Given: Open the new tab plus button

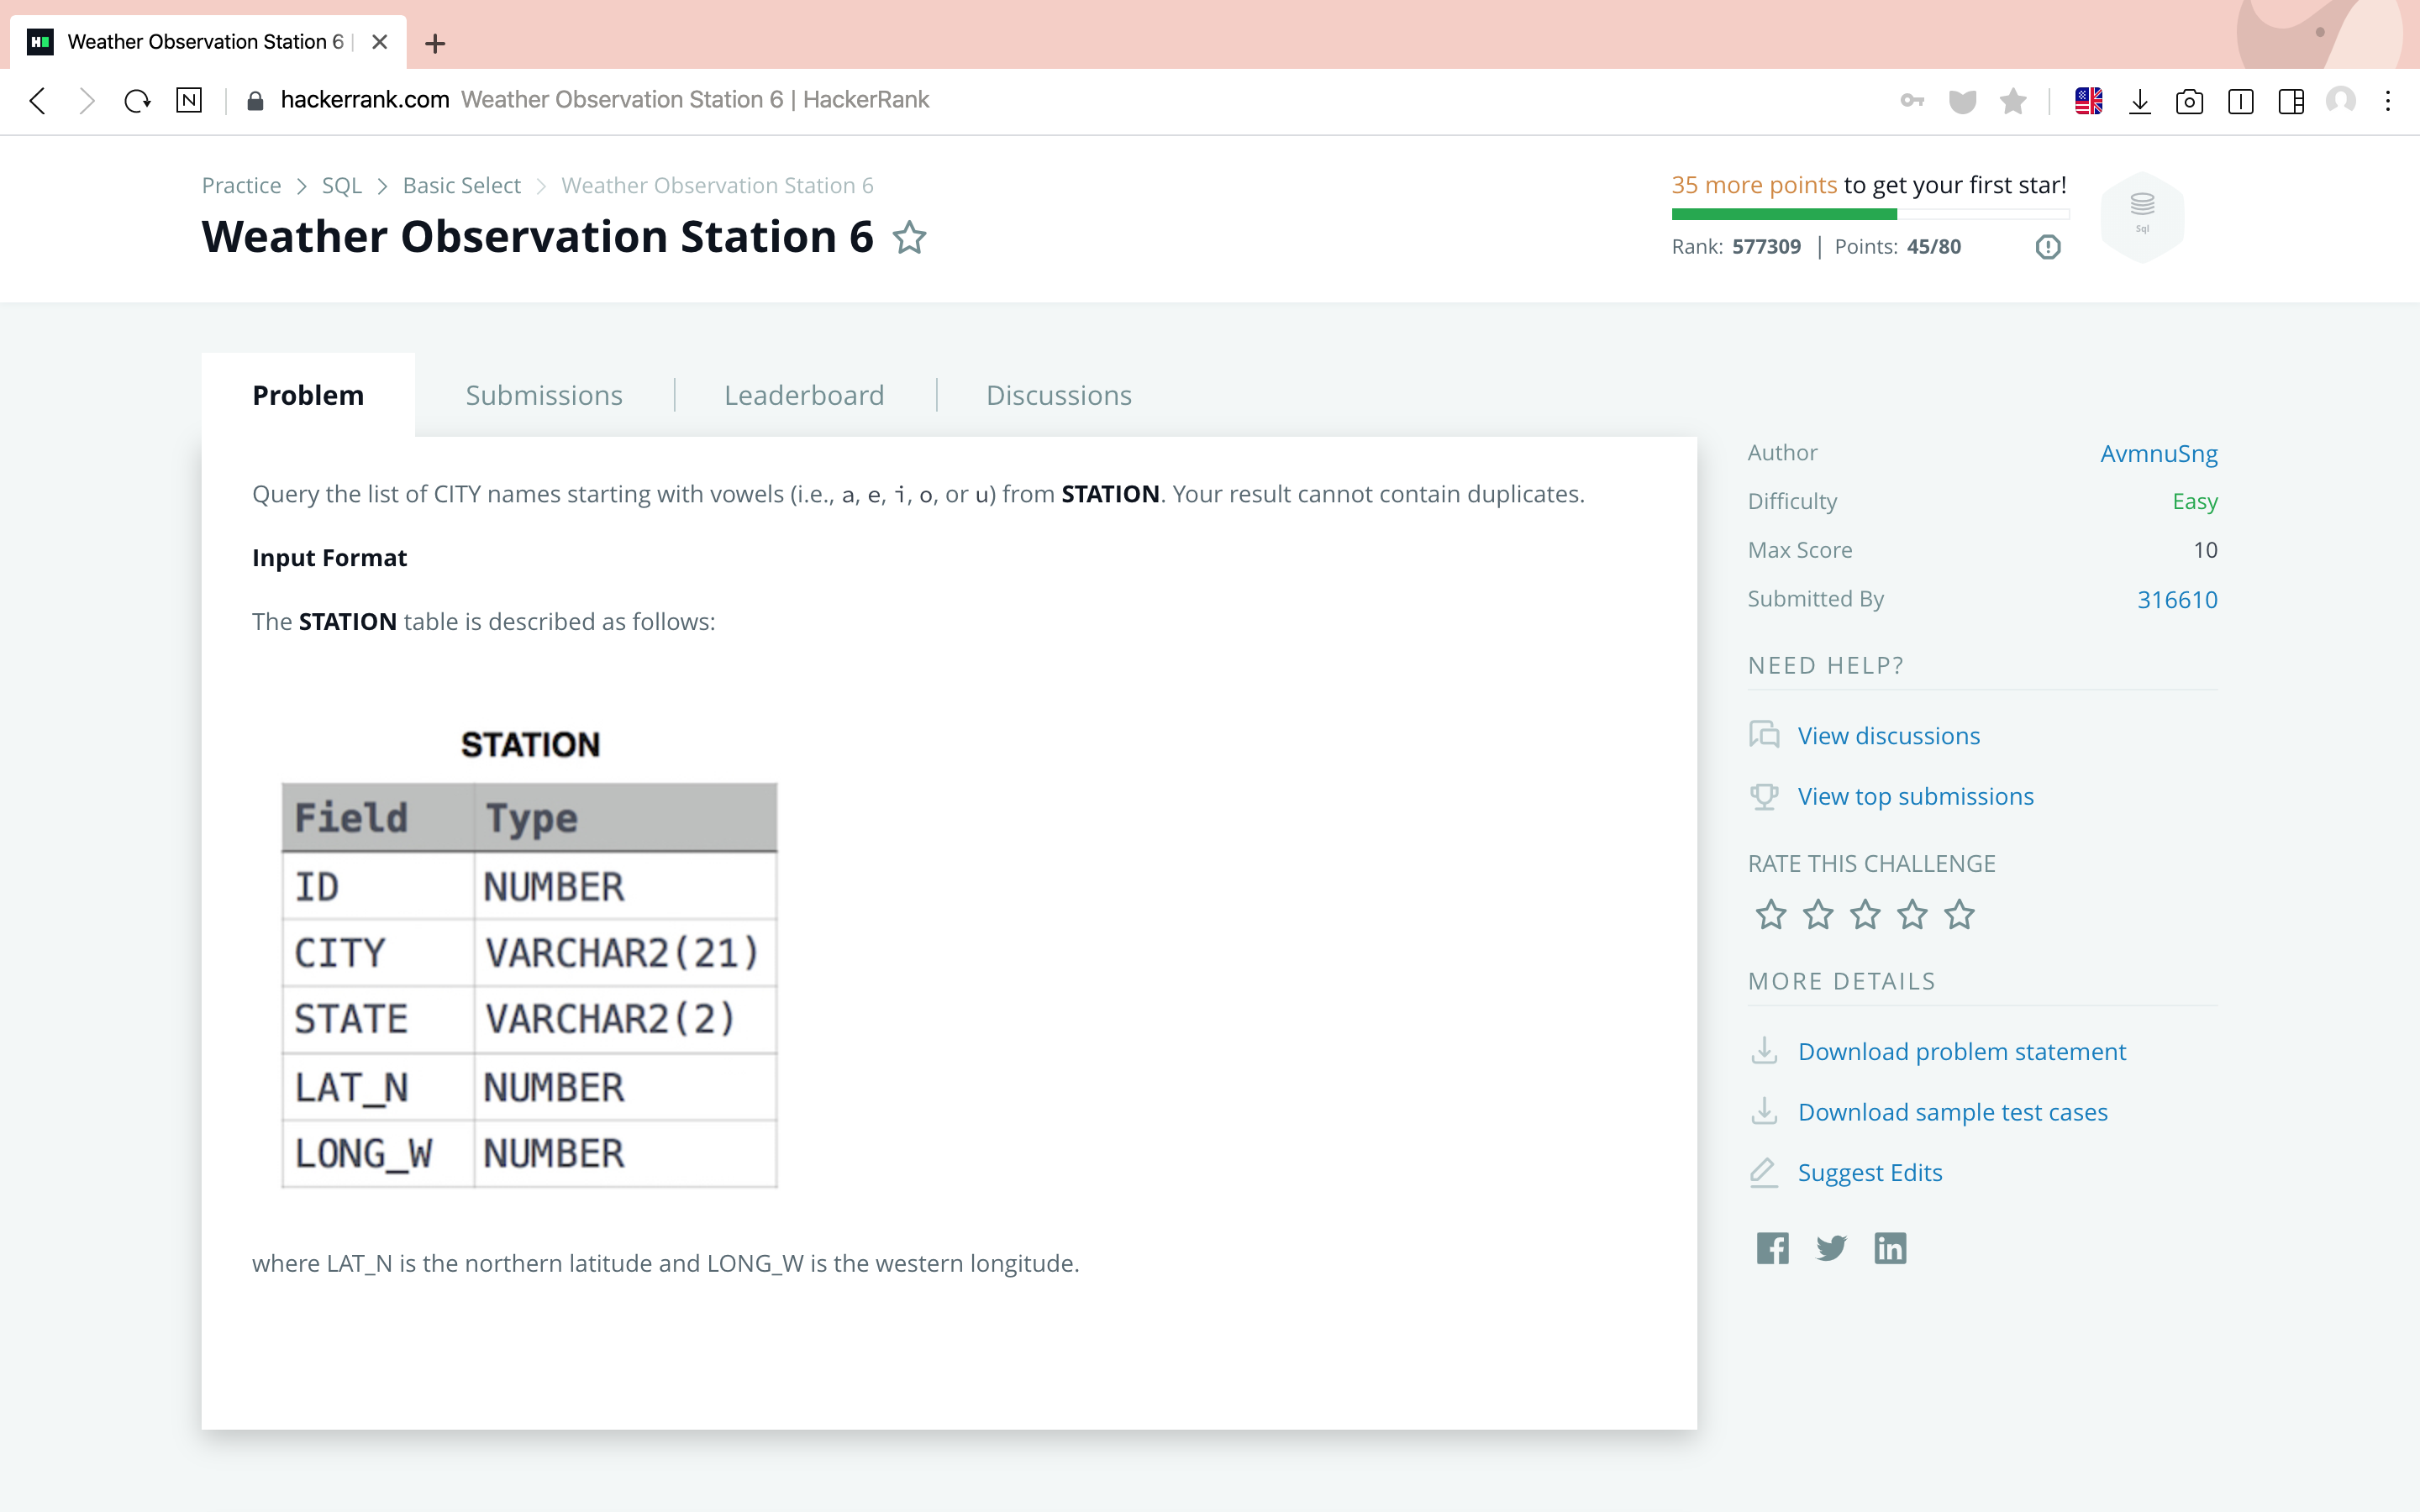Looking at the screenshot, I should click(435, 43).
